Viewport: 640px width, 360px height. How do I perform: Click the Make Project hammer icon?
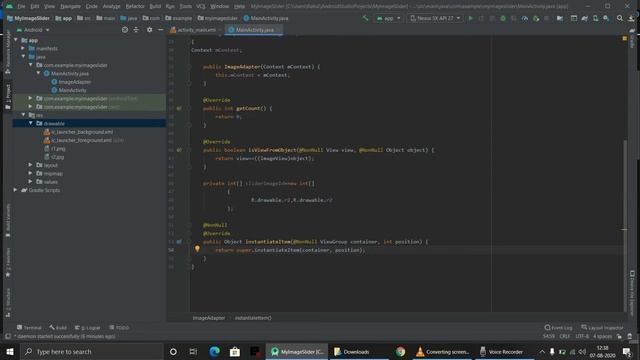[x=365, y=18]
